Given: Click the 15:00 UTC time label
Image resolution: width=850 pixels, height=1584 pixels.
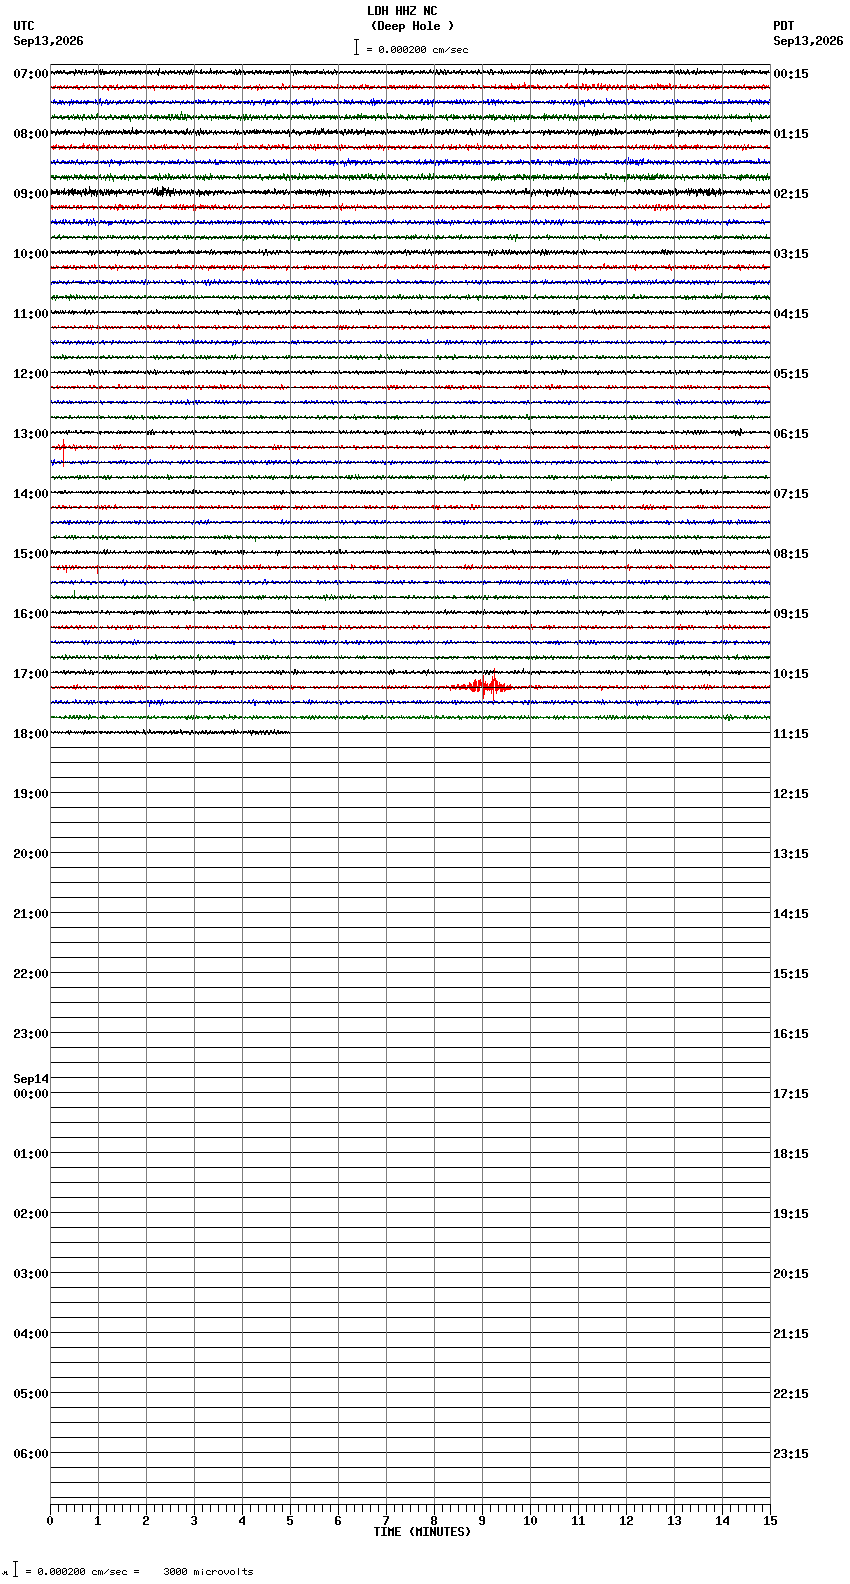Looking at the screenshot, I should click(x=31, y=553).
